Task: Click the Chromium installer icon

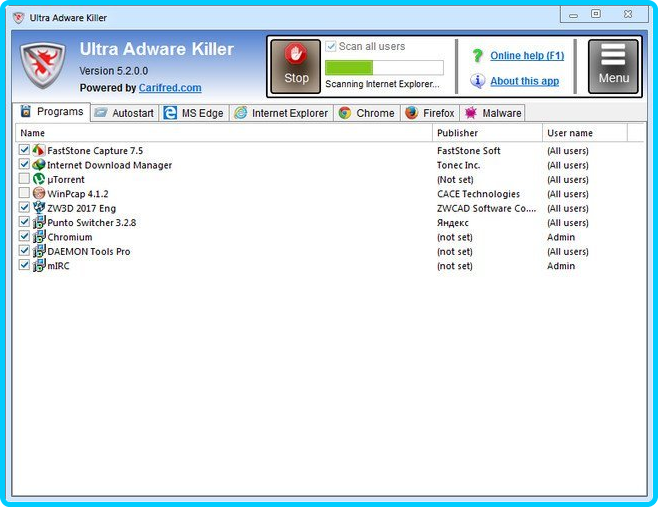Action: tap(39, 236)
